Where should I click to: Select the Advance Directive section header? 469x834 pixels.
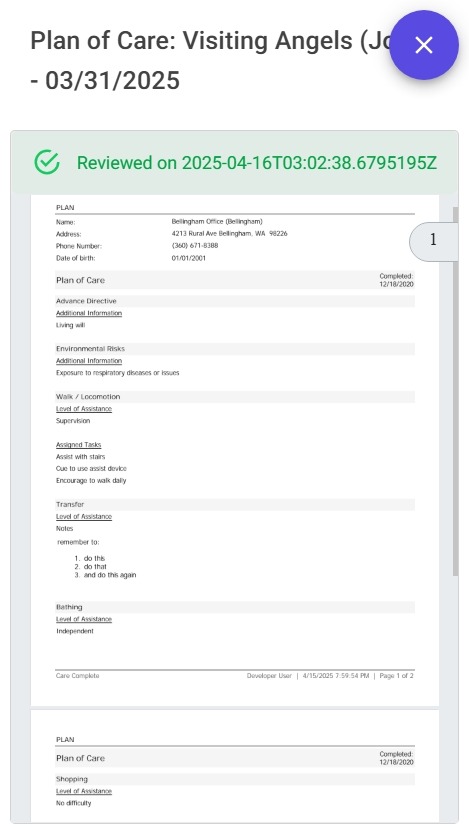point(235,301)
